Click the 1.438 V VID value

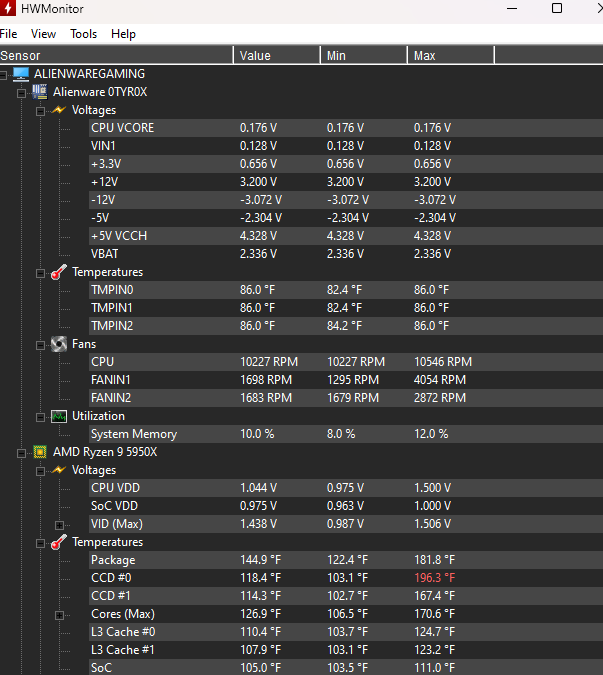coord(258,524)
